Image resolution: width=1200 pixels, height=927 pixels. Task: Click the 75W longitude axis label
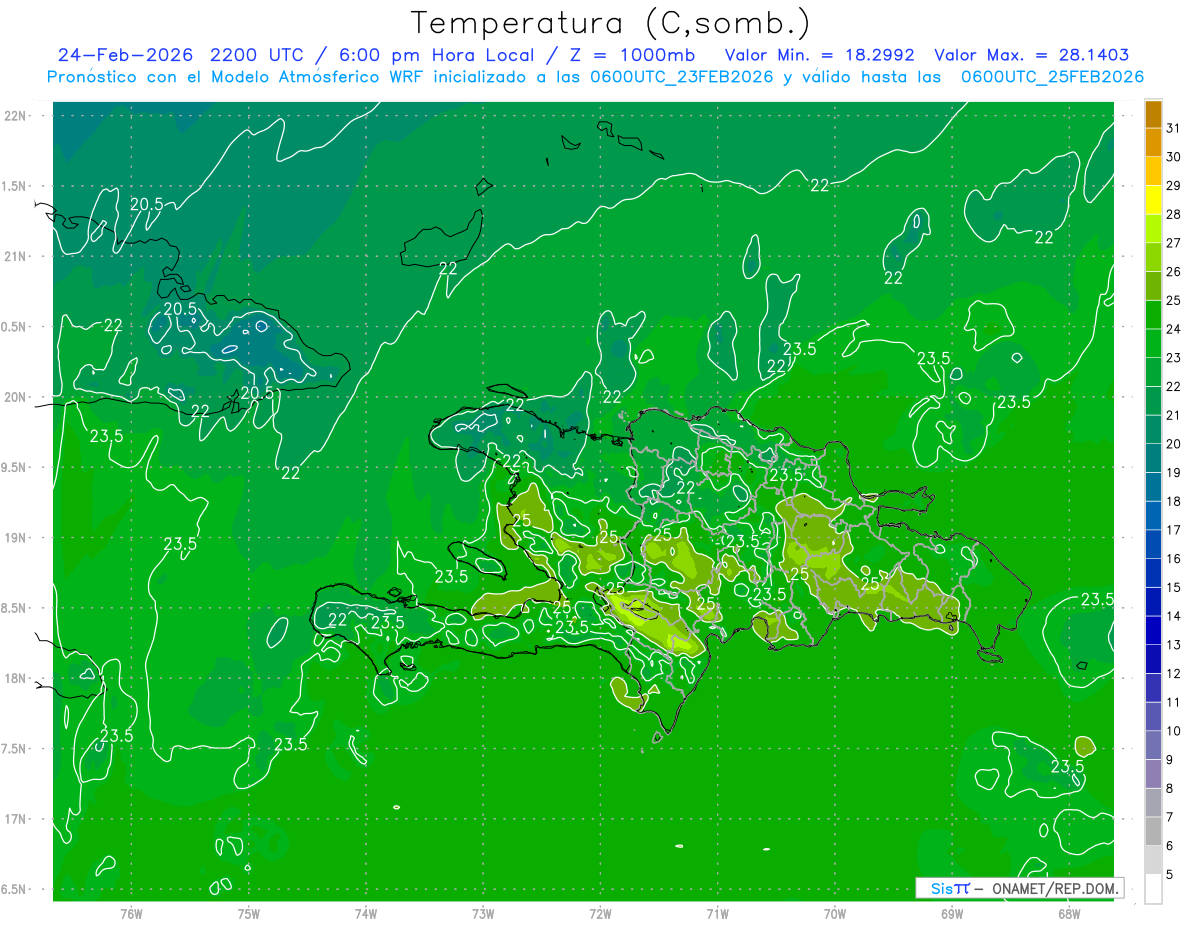(x=249, y=913)
